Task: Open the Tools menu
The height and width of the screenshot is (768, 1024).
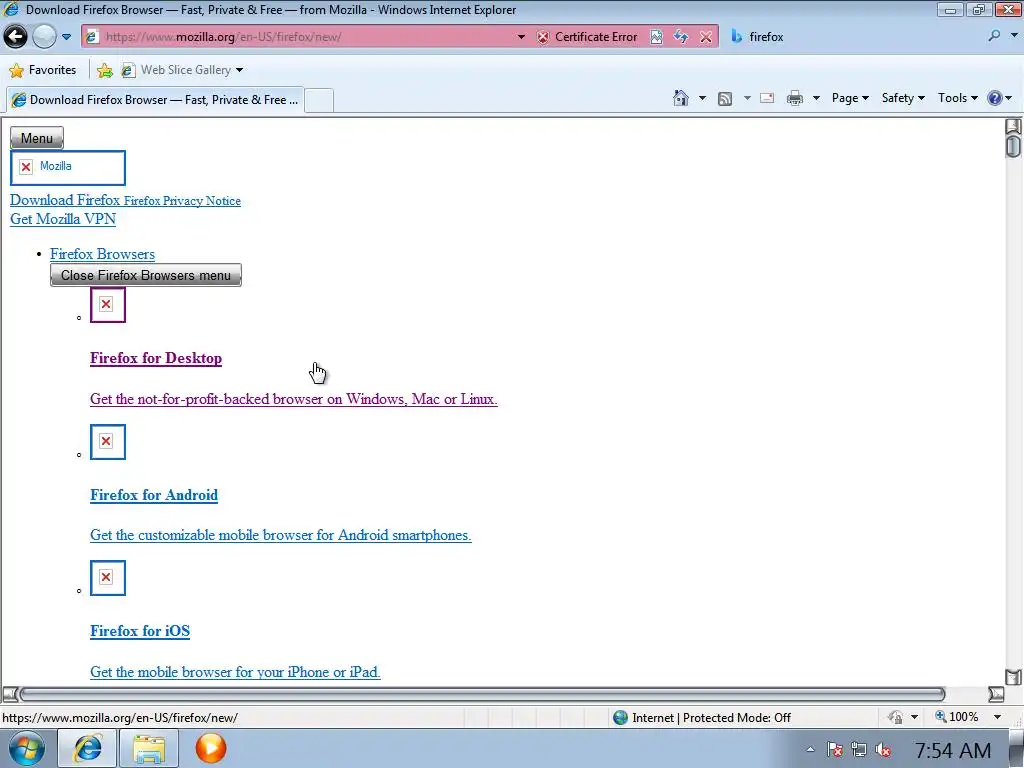Action: point(957,98)
